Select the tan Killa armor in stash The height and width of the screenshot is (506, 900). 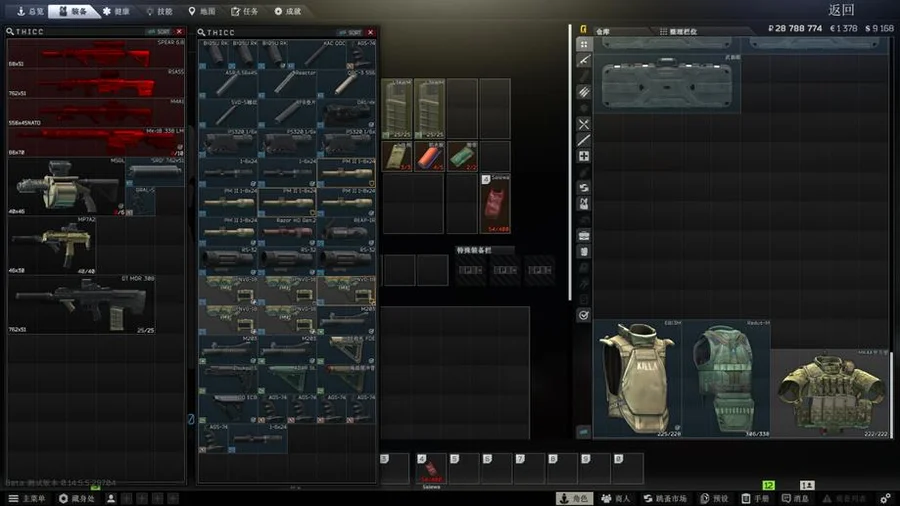pyautogui.click(x=638, y=379)
